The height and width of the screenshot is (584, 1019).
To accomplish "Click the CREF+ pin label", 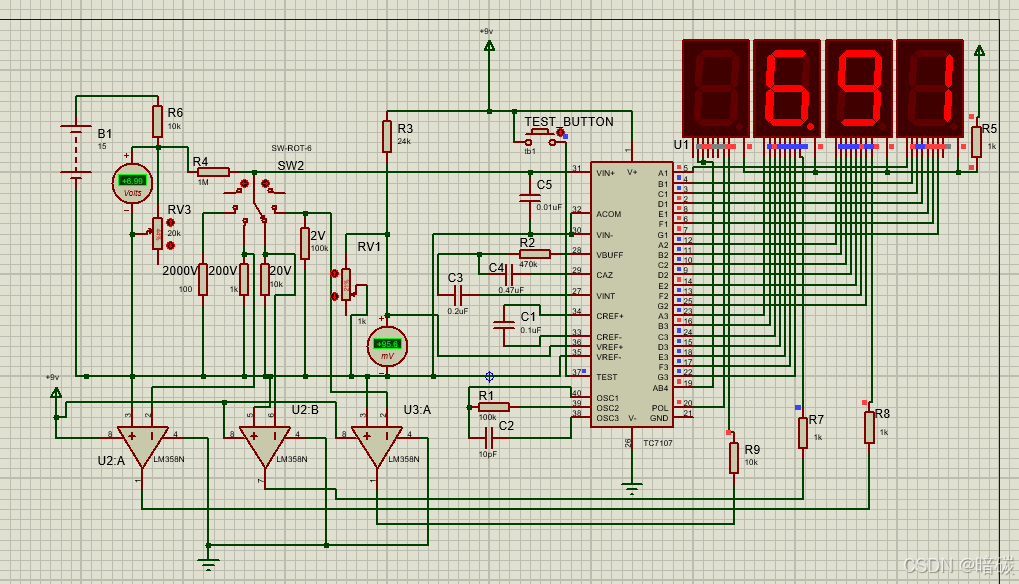I will coord(610,316).
